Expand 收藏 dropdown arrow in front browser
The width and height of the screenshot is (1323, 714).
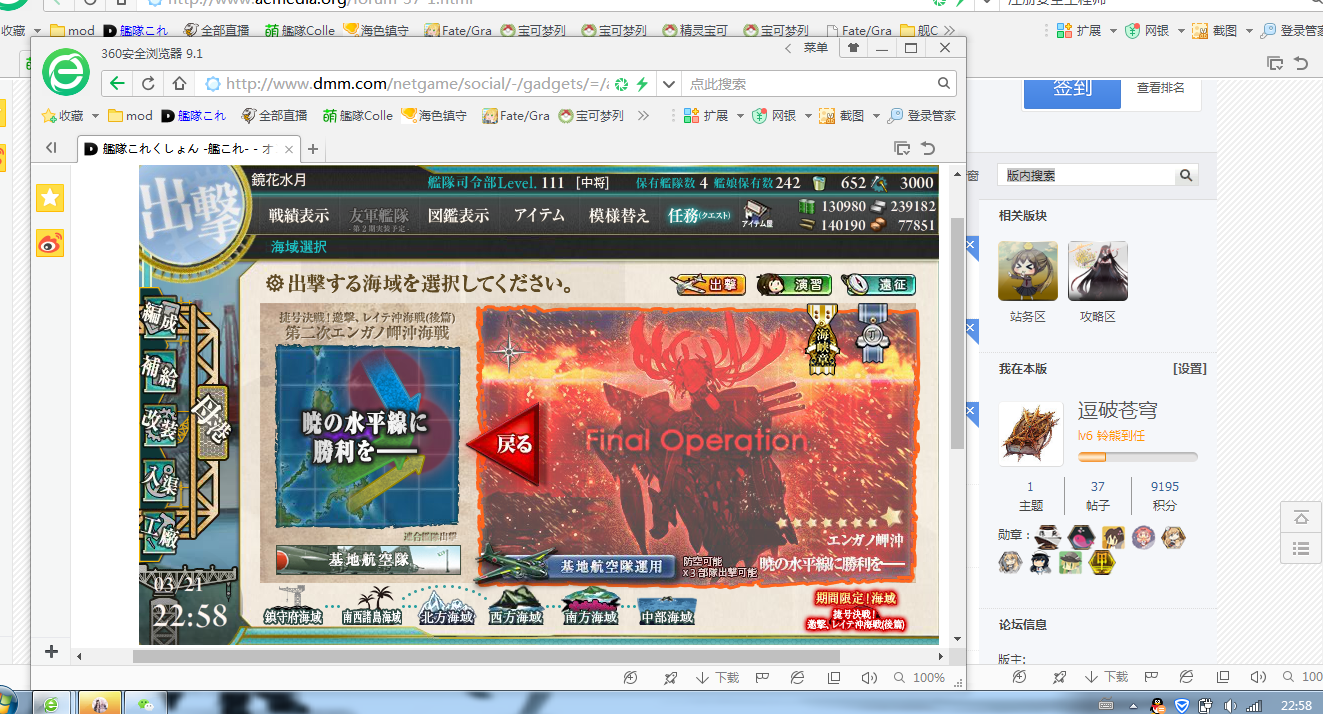coord(94,116)
